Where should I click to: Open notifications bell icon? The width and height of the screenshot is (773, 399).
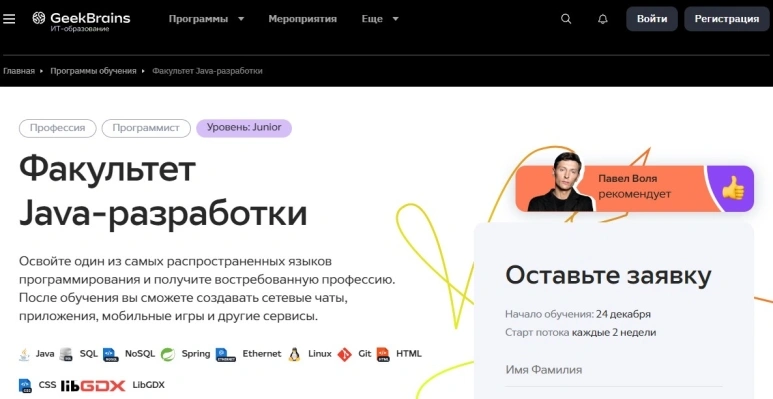(602, 19)
